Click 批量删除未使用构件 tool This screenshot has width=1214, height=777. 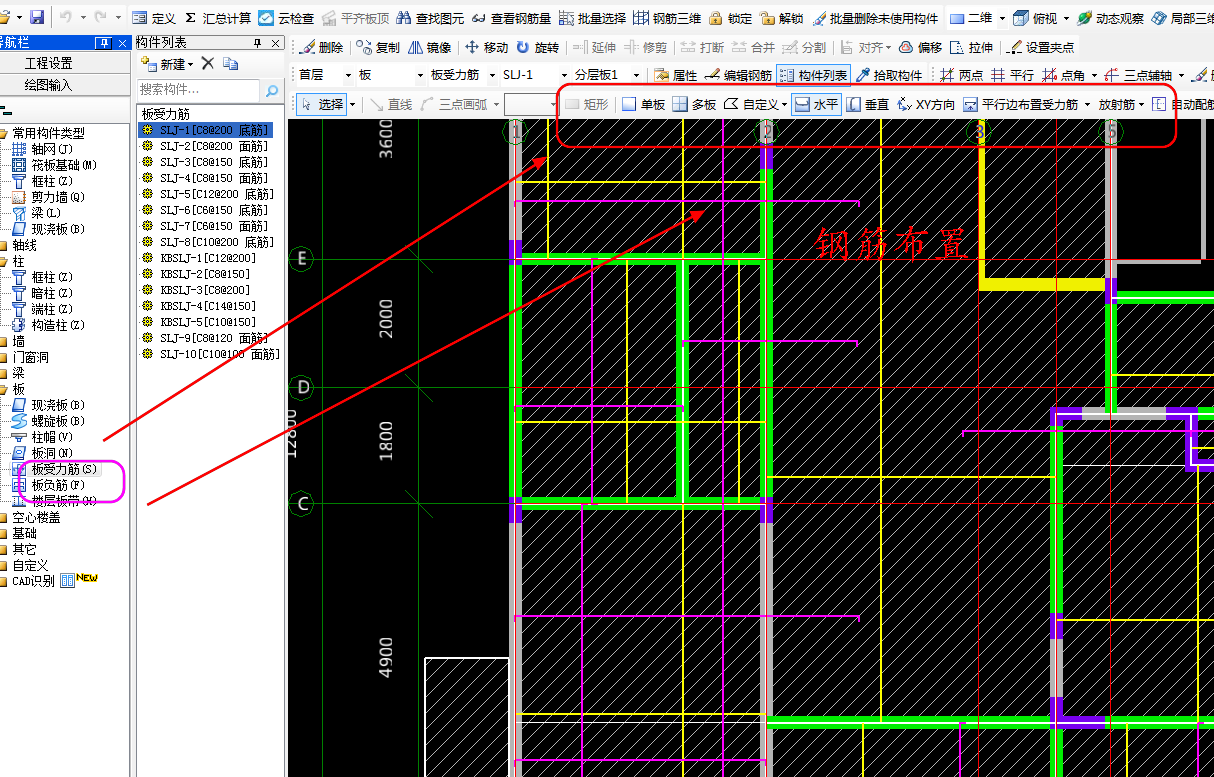pos(875,19)
